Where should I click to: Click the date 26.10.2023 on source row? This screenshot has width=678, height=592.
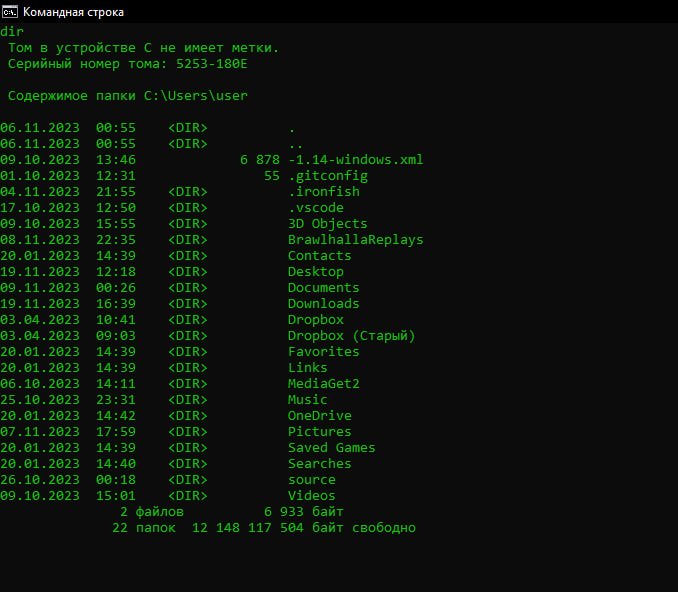click(40, 480)
